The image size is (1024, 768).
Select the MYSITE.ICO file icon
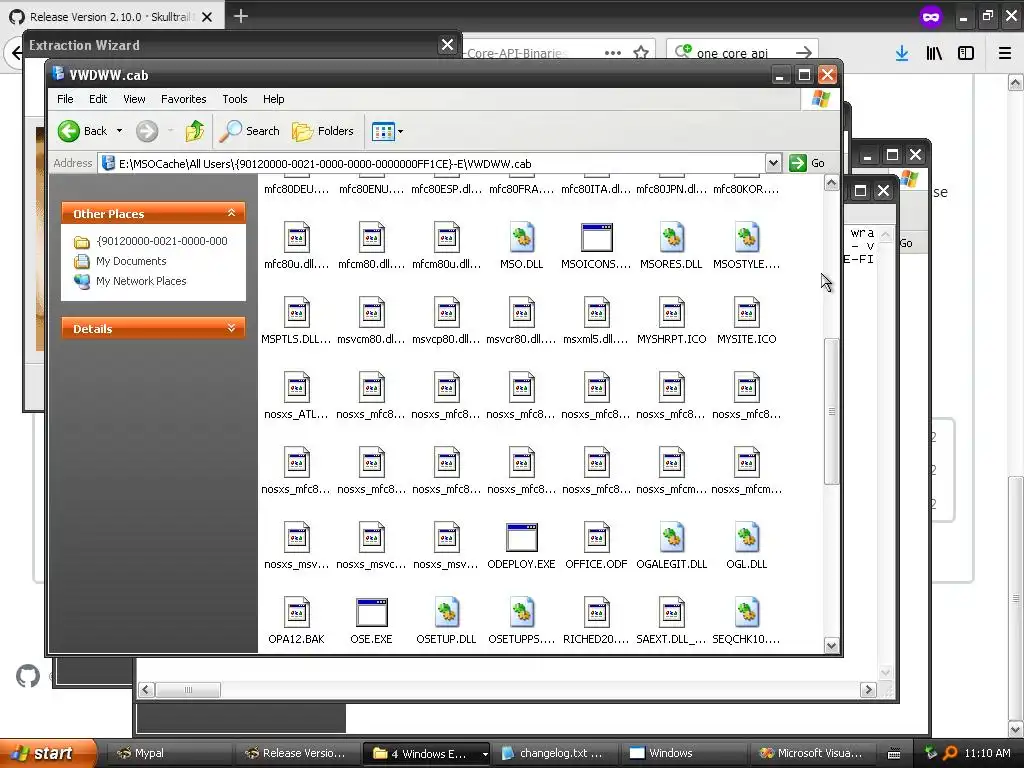(x=746, y=313)
